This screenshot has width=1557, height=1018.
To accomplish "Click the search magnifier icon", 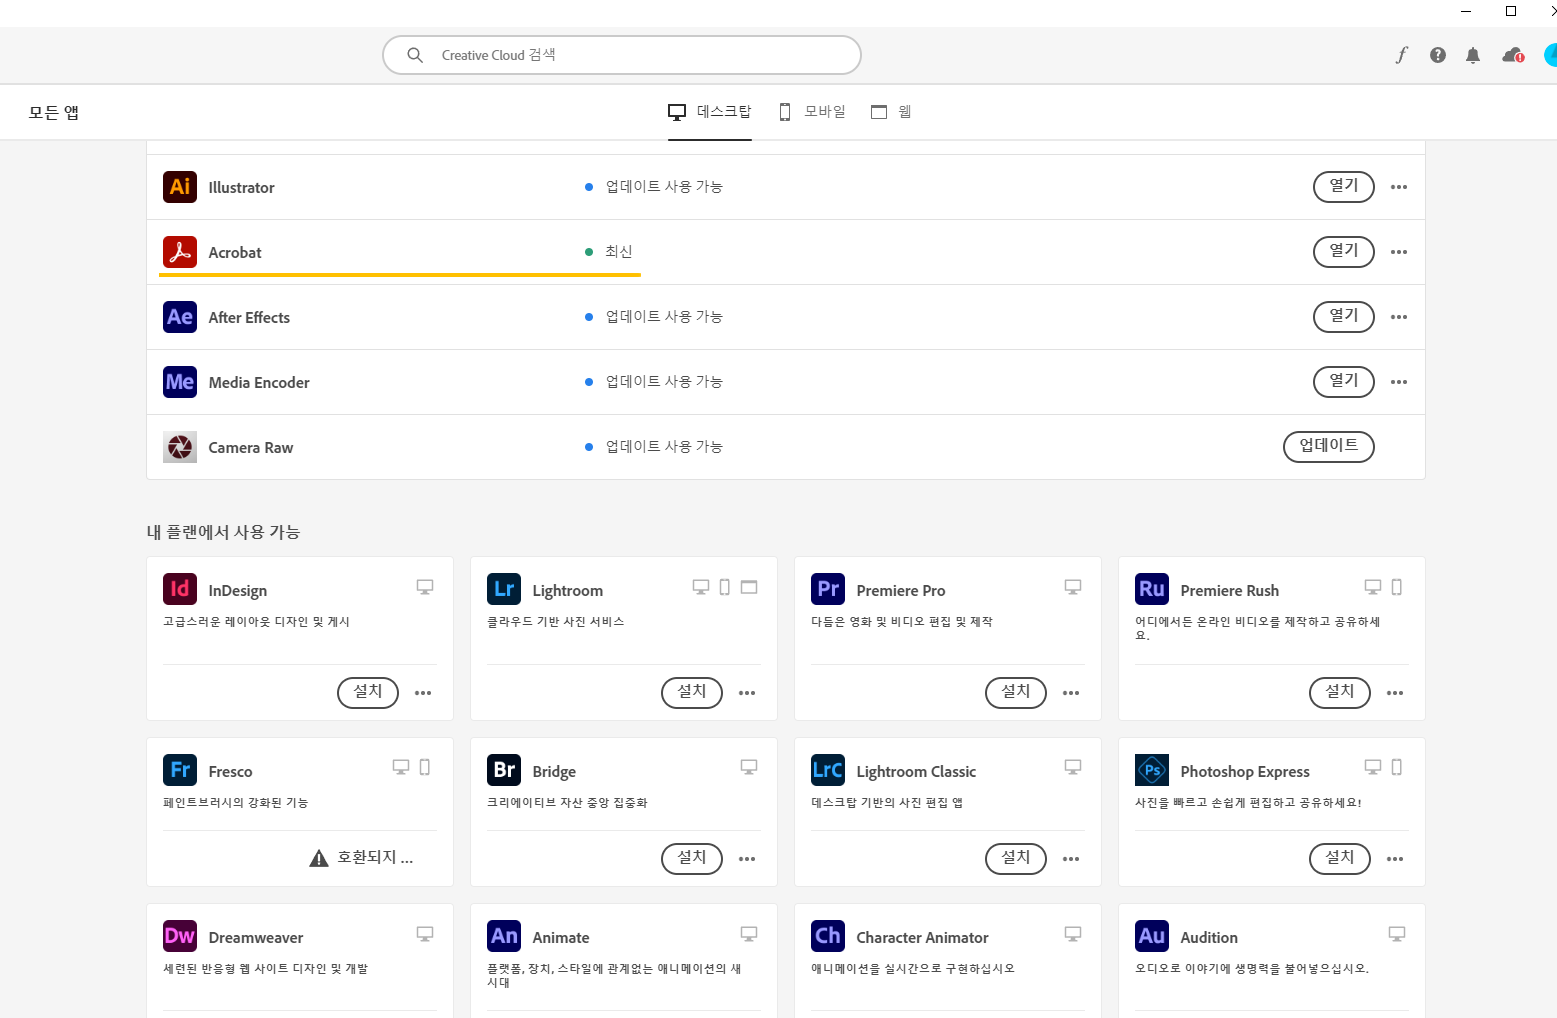I will (415, 55).
